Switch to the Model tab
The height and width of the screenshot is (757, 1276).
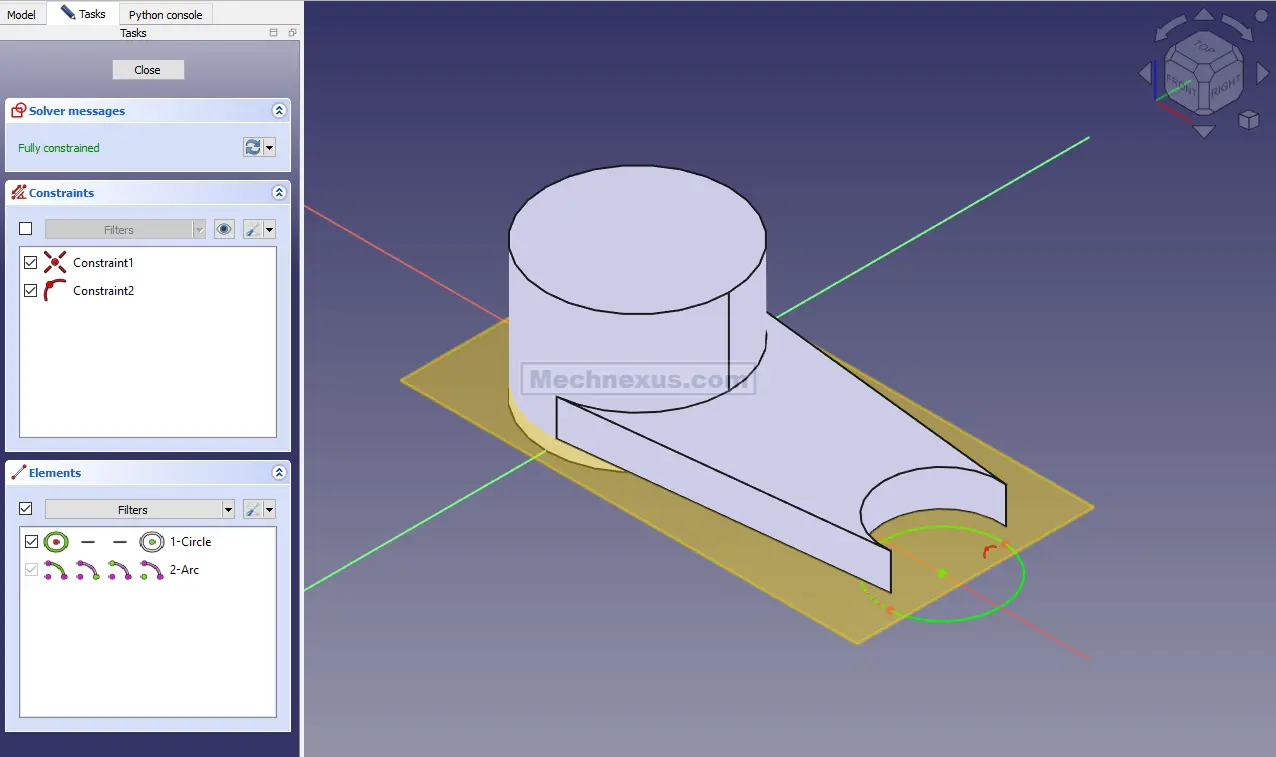tap(21, 14)
